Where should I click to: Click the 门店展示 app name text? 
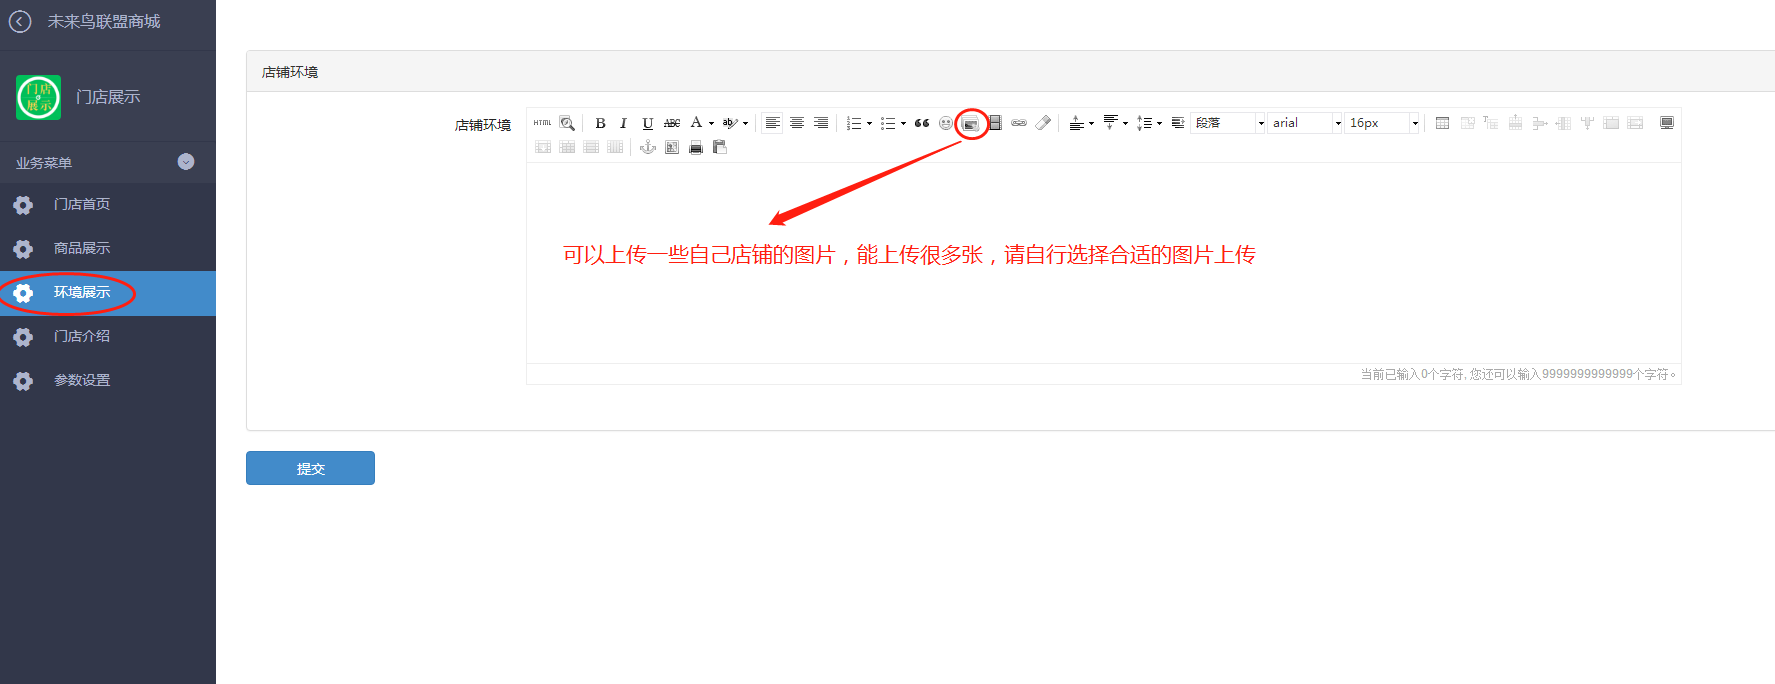click(x=108, y=97)
